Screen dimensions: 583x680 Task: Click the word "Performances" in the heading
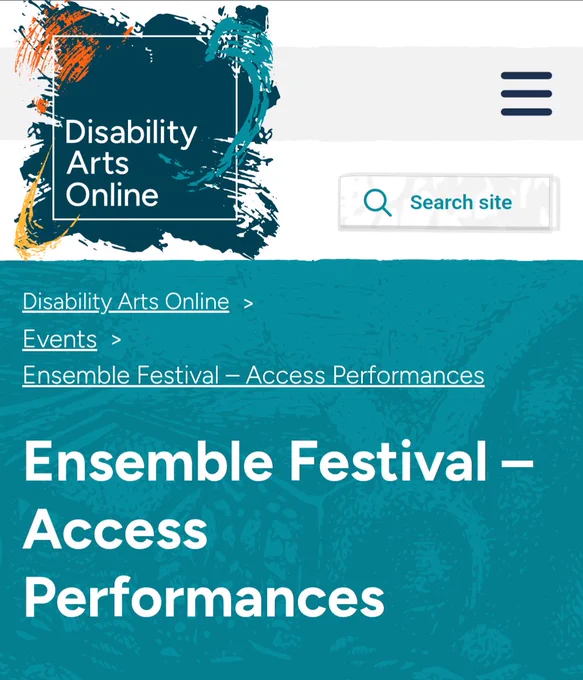tap(204, 598)
